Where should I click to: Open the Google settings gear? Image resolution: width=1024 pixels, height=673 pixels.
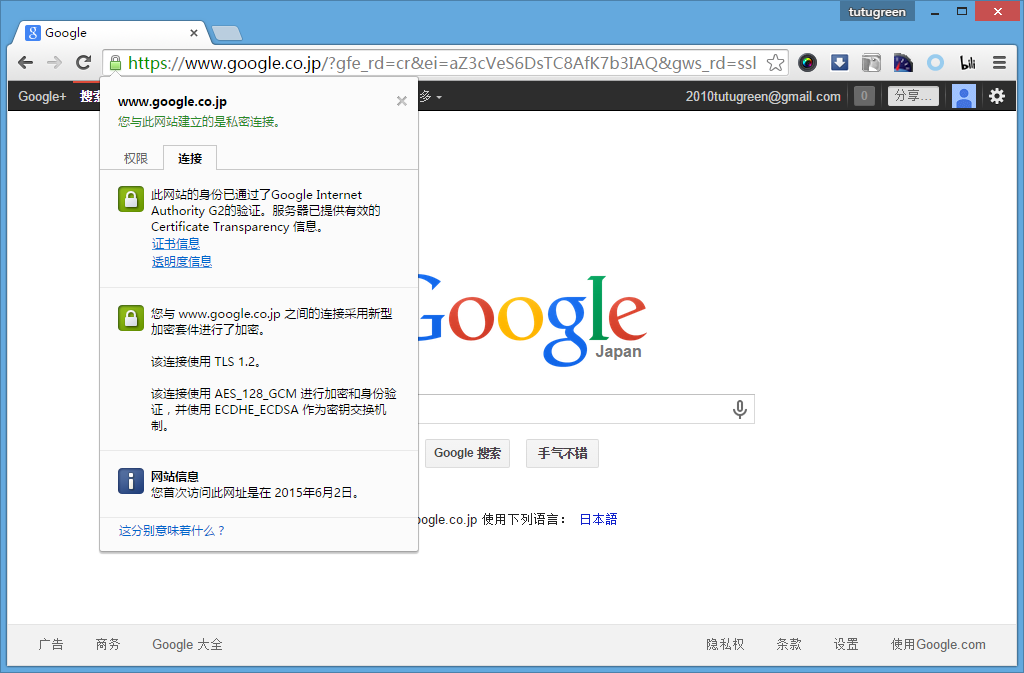click(997, 96)
